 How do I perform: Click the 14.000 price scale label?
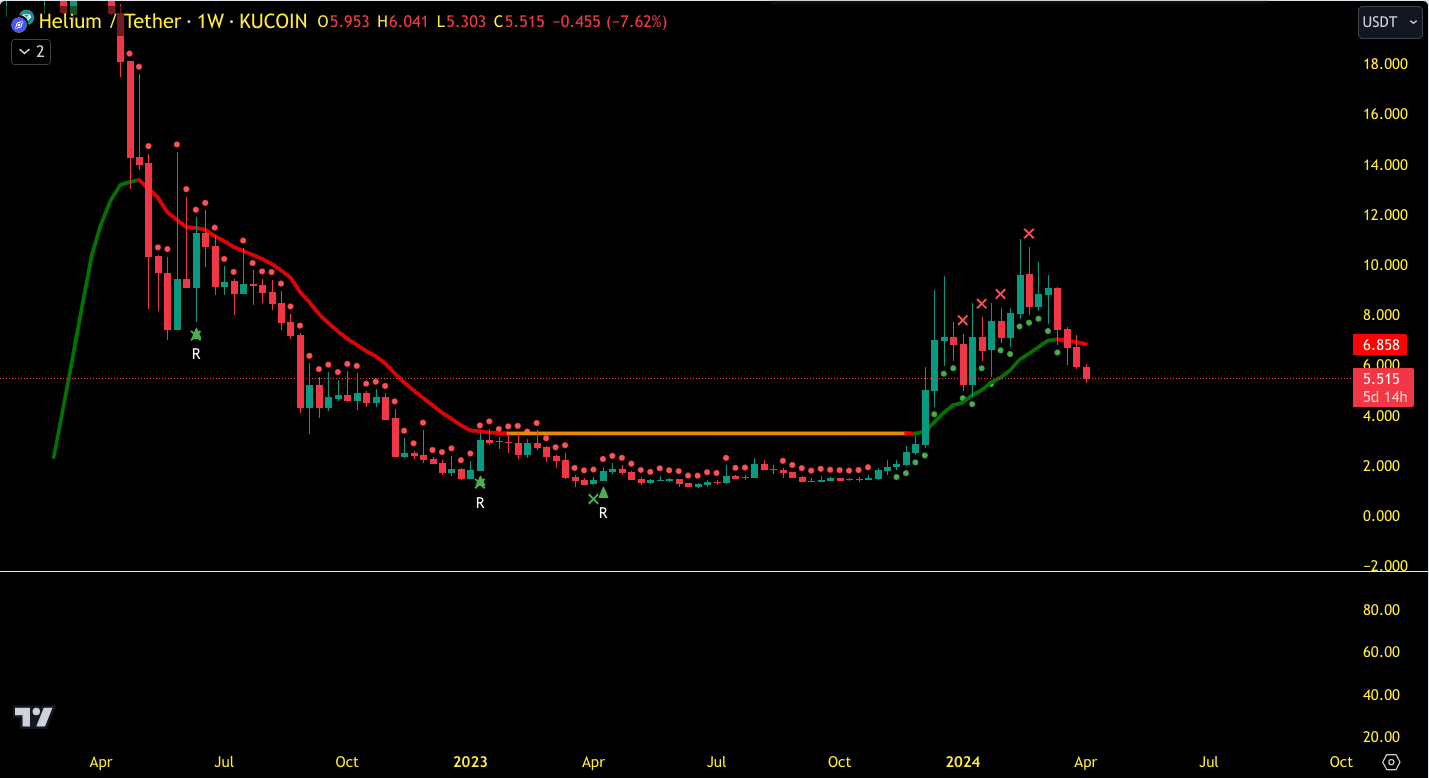pyautogui.click(x=1385, y=165)
